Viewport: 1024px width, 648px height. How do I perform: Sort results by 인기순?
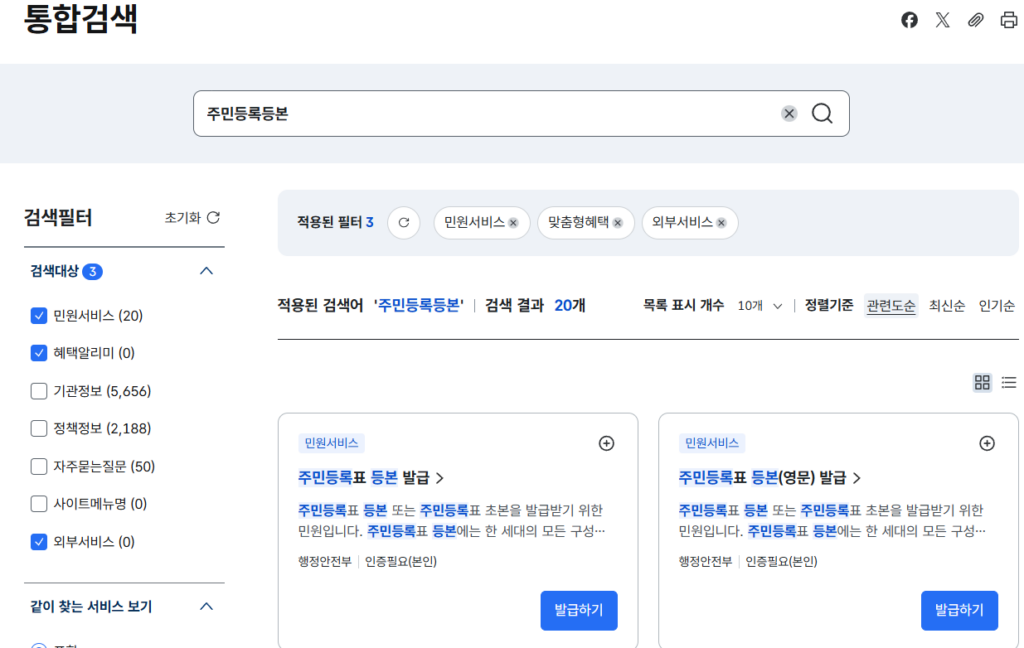pos(996,306)
